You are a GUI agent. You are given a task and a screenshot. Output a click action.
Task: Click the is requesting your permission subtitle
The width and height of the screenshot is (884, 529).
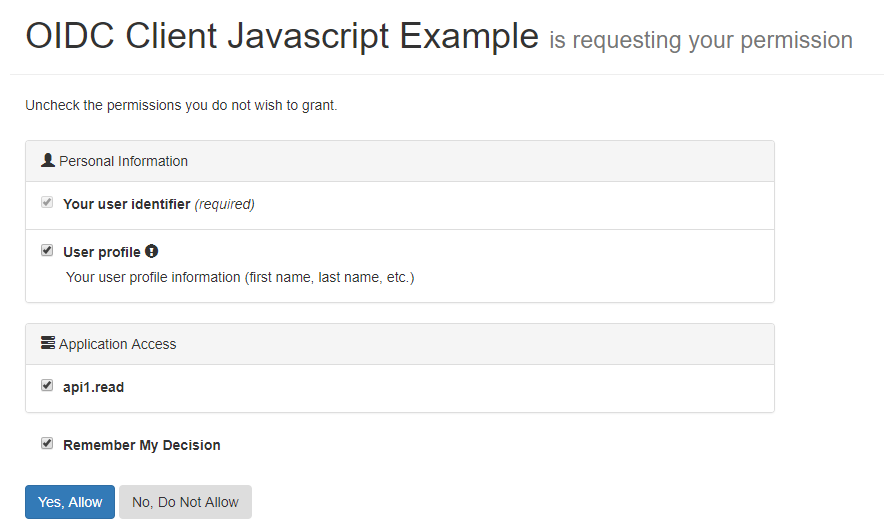[x=700, y=41]
